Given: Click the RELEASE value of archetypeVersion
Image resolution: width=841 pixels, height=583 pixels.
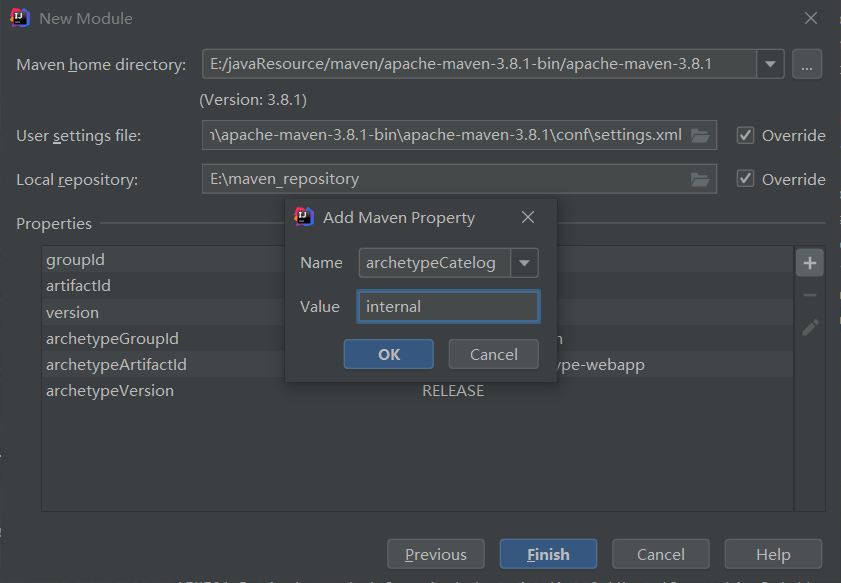Looking at the screenshot, I should 453,390.
